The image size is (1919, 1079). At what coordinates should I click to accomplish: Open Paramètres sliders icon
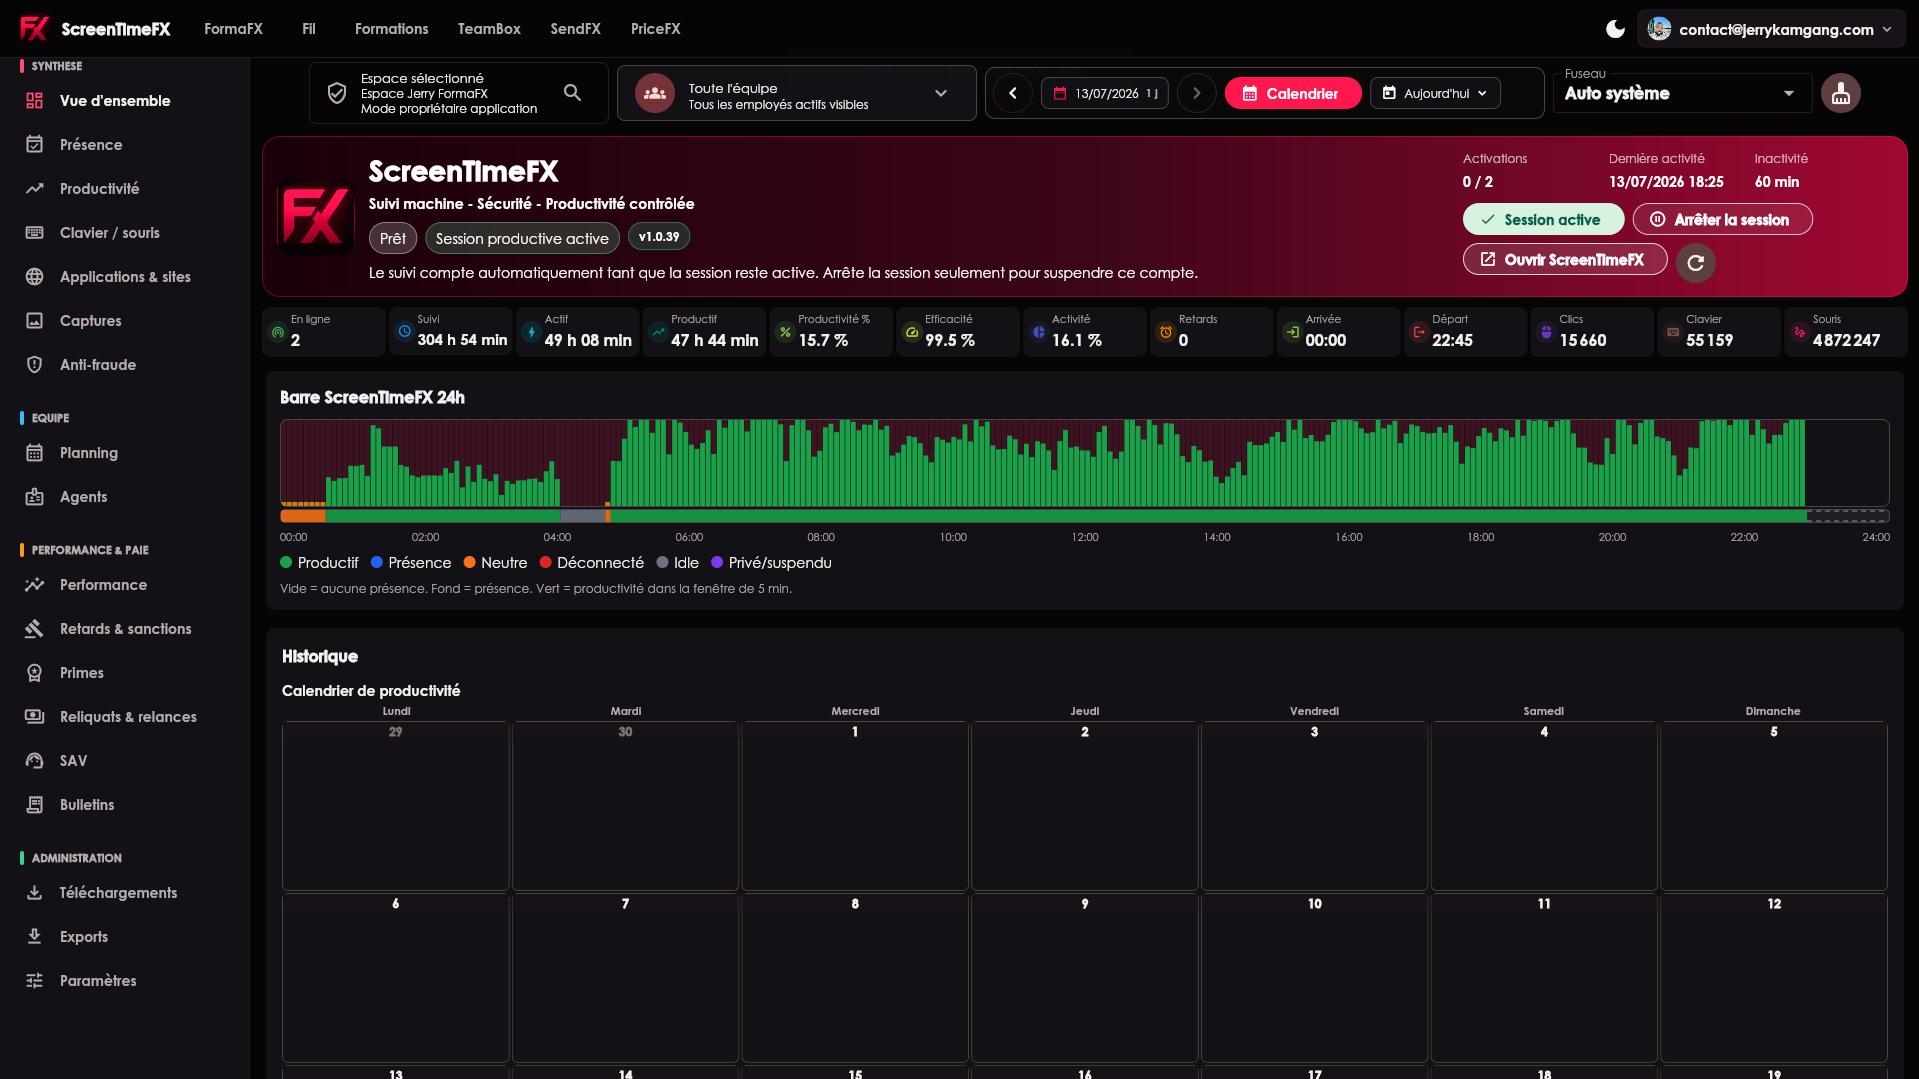click(x=35, y=981)
